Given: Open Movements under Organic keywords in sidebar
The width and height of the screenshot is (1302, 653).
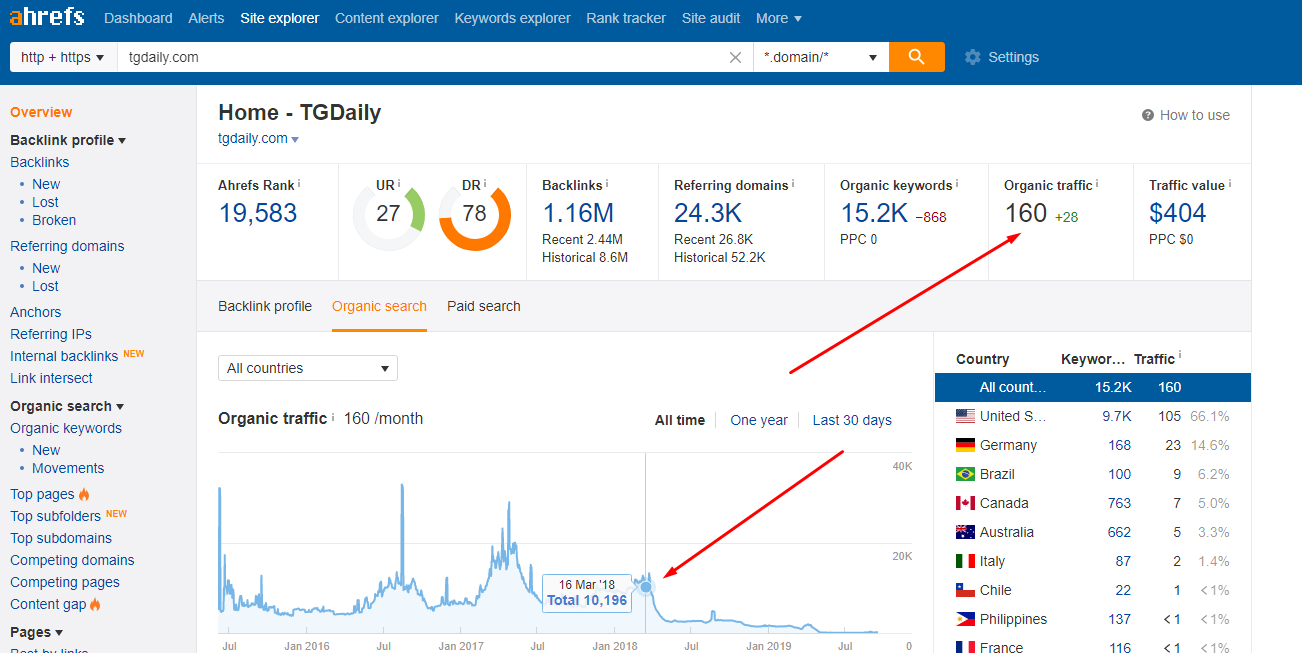Looking at the screenshot, I should click(x=68, y=468).
